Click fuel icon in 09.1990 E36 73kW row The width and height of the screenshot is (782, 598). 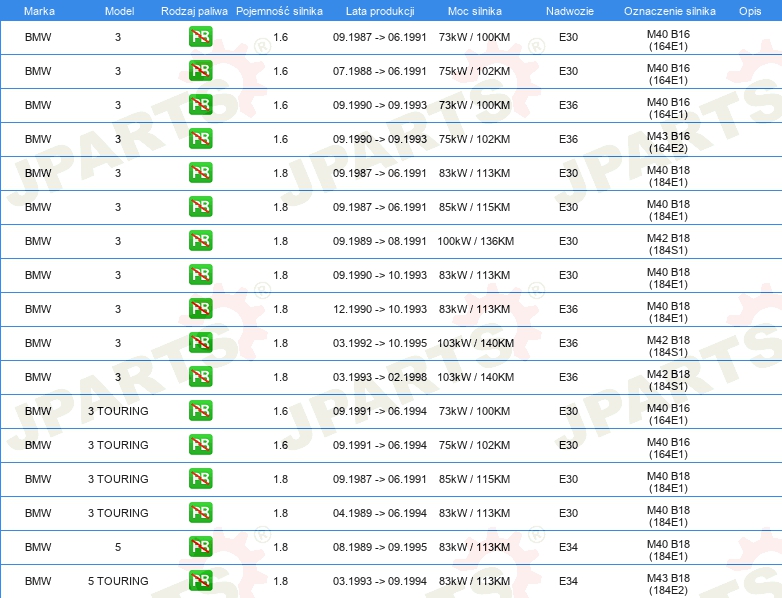pos(200,105)
